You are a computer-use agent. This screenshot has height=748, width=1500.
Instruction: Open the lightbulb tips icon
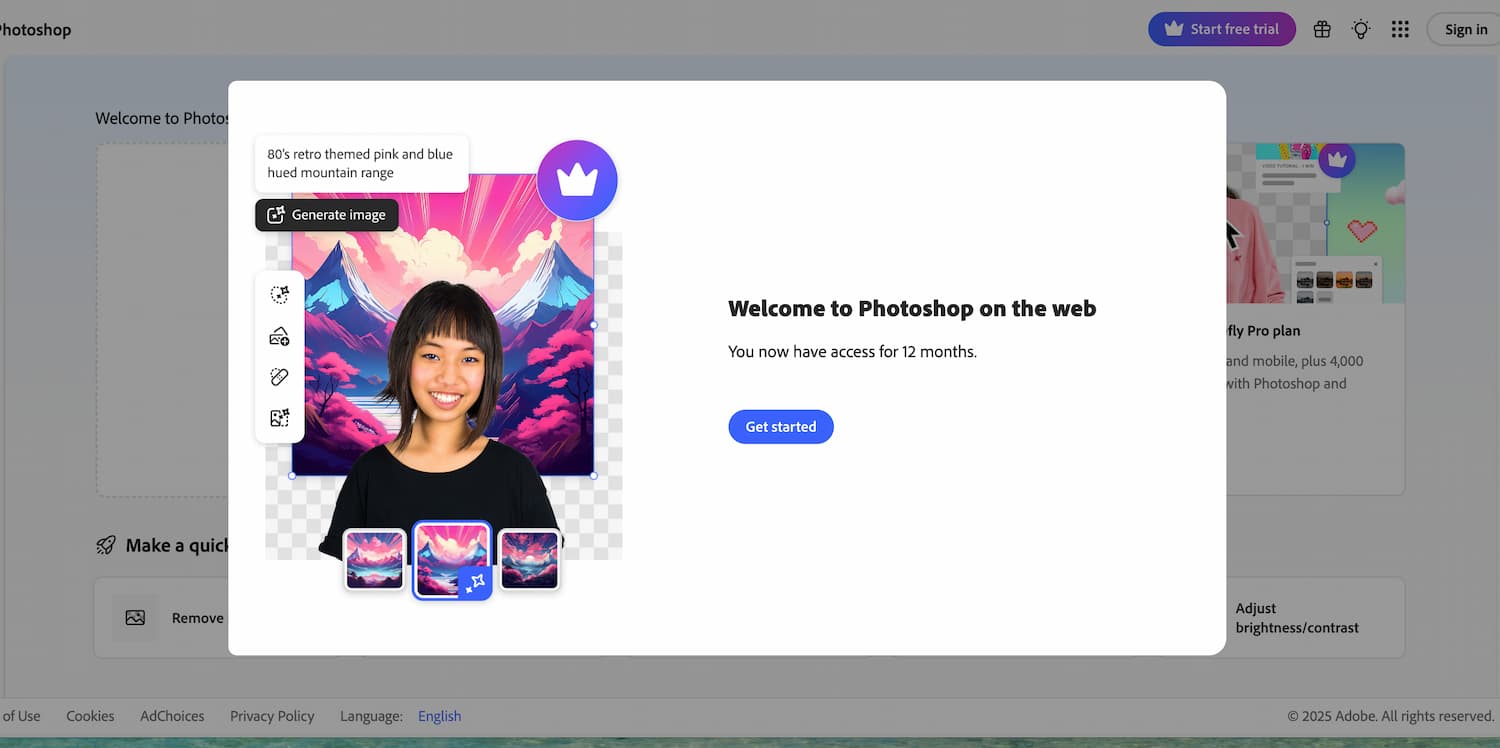point(1361,30)
